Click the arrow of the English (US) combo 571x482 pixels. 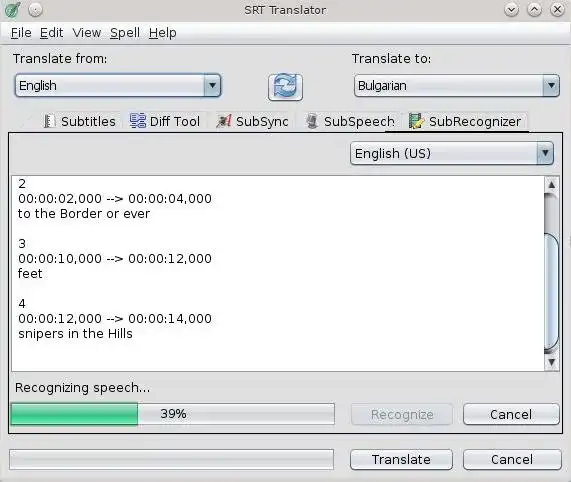pyautogui.click(x=545, y=153)
